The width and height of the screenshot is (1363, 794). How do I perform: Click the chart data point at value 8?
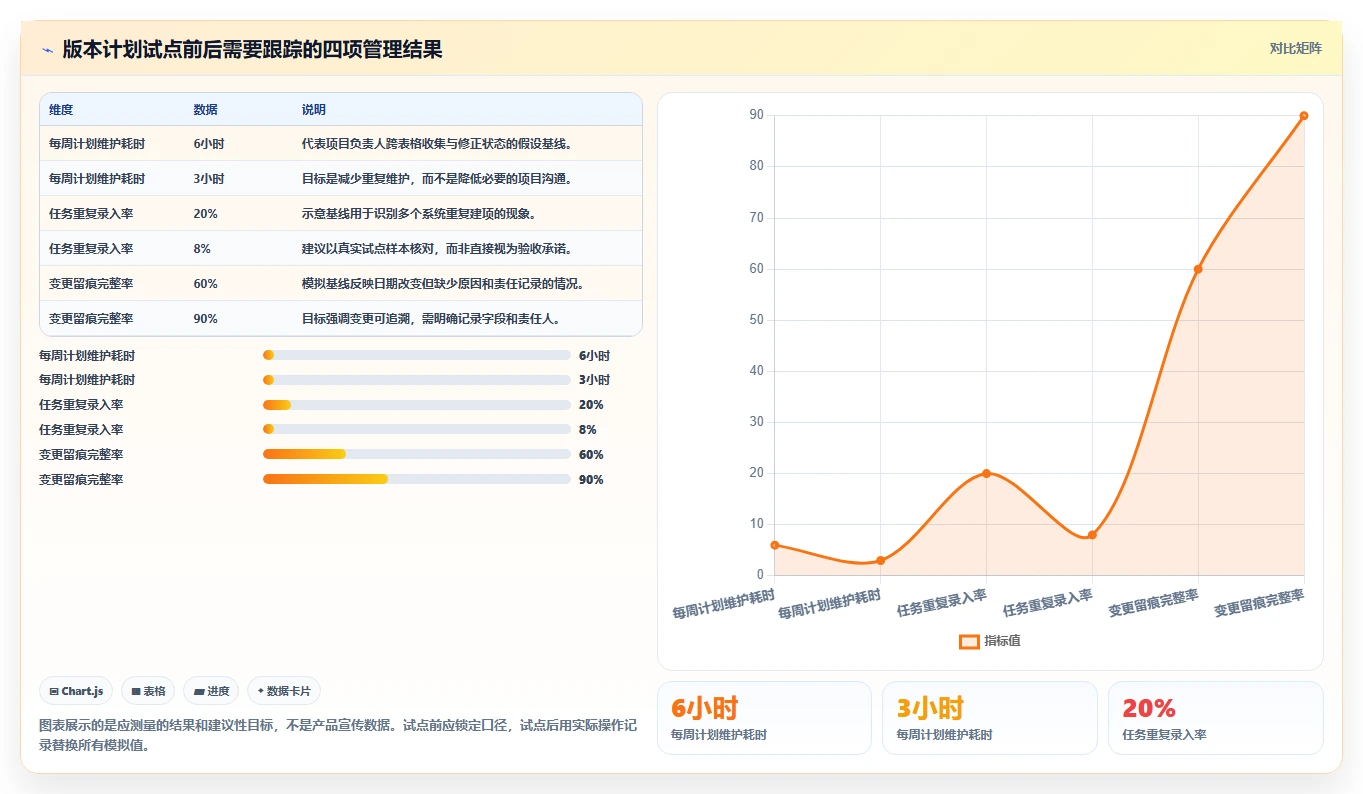tap(1092, 535)
